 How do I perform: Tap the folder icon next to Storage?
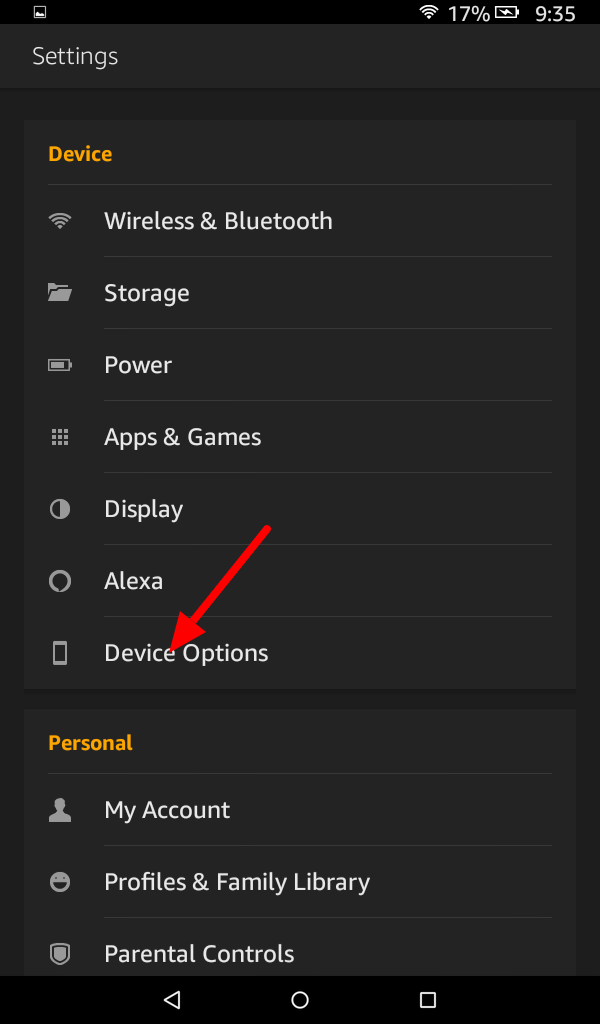(59, 292)
